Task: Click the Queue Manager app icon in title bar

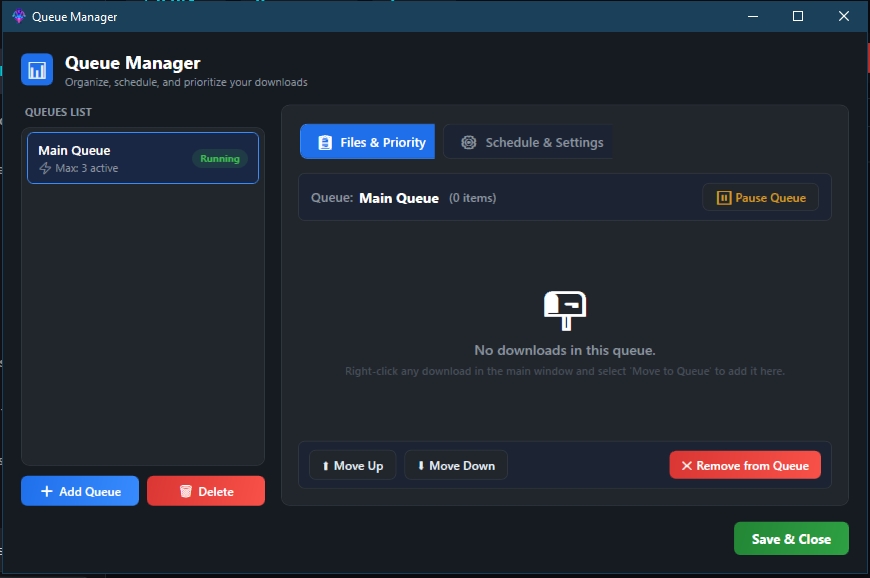Action: 19,17
